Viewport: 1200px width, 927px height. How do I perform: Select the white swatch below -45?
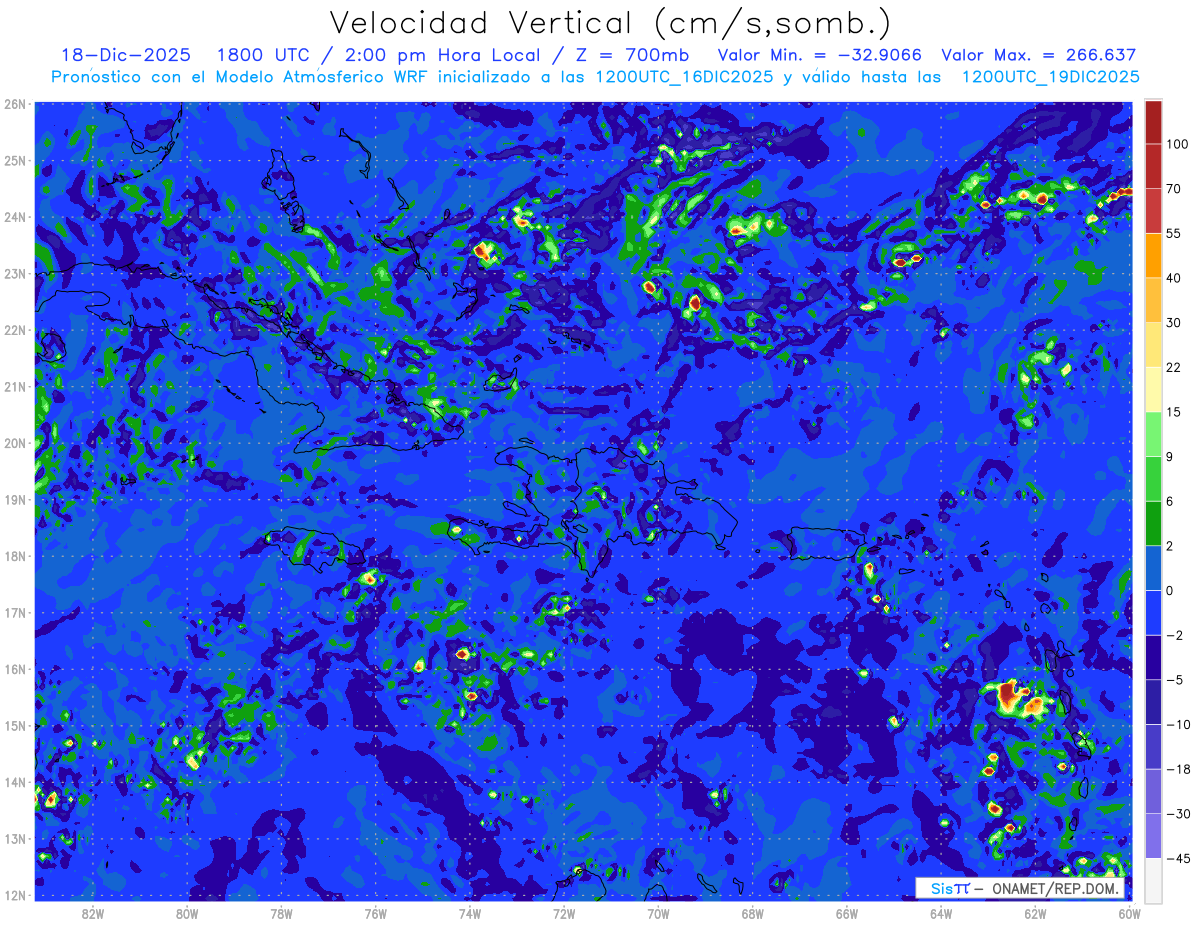(1153, 880)
